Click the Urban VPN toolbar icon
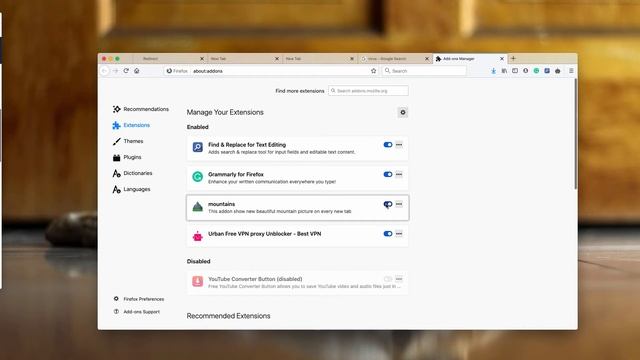 coord(558,71)
